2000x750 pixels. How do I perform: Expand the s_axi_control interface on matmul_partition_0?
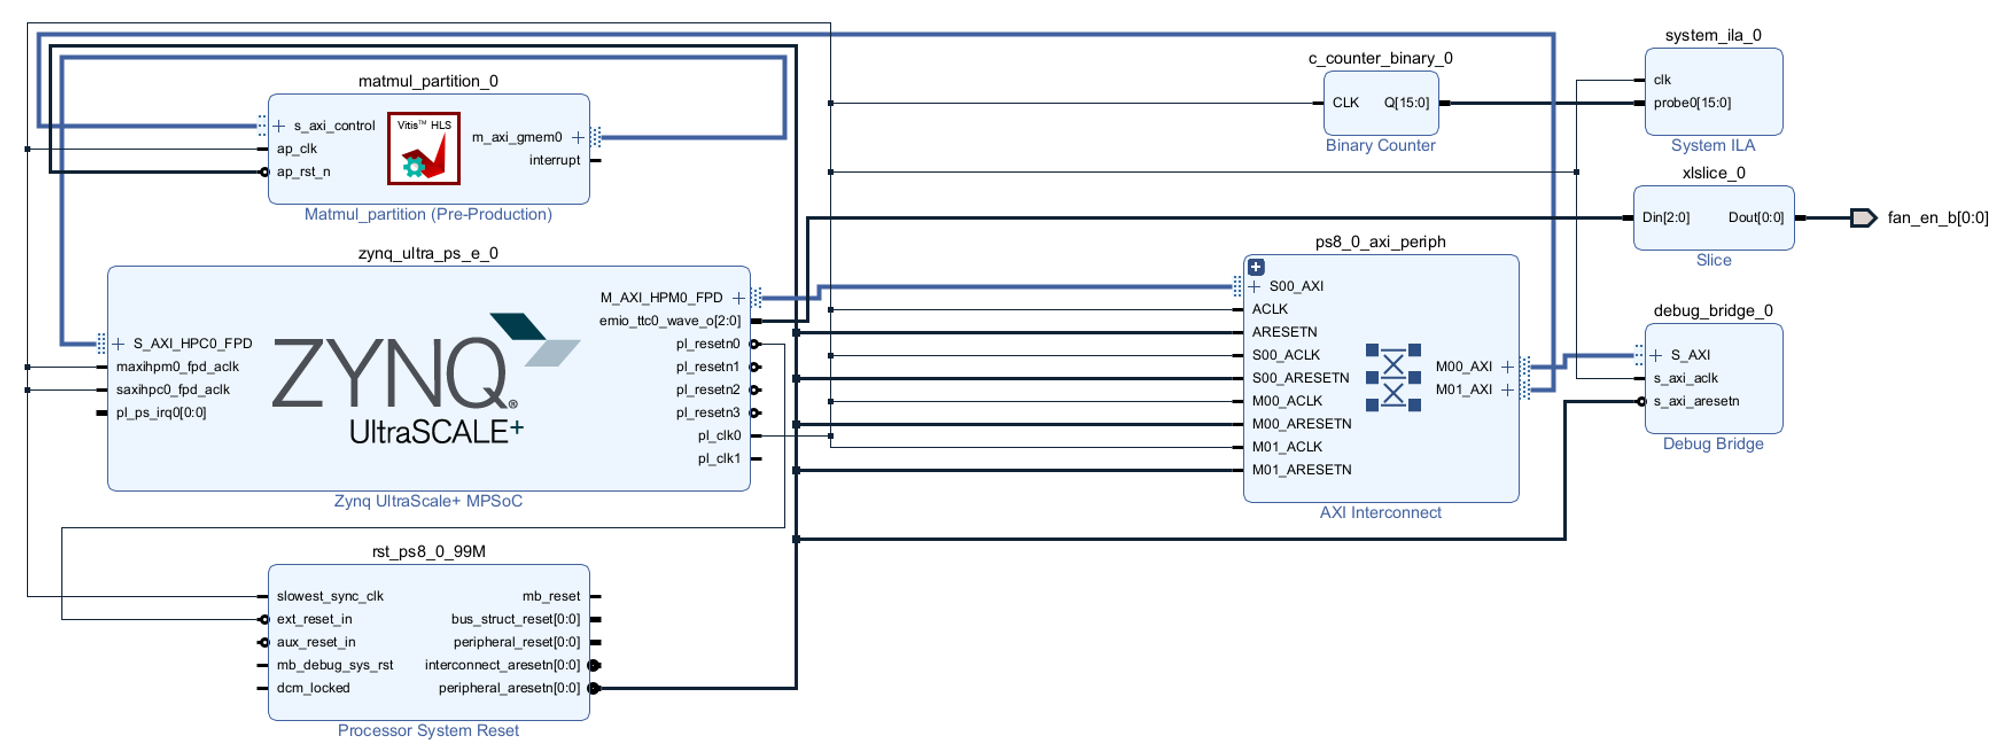click(279, 126)
